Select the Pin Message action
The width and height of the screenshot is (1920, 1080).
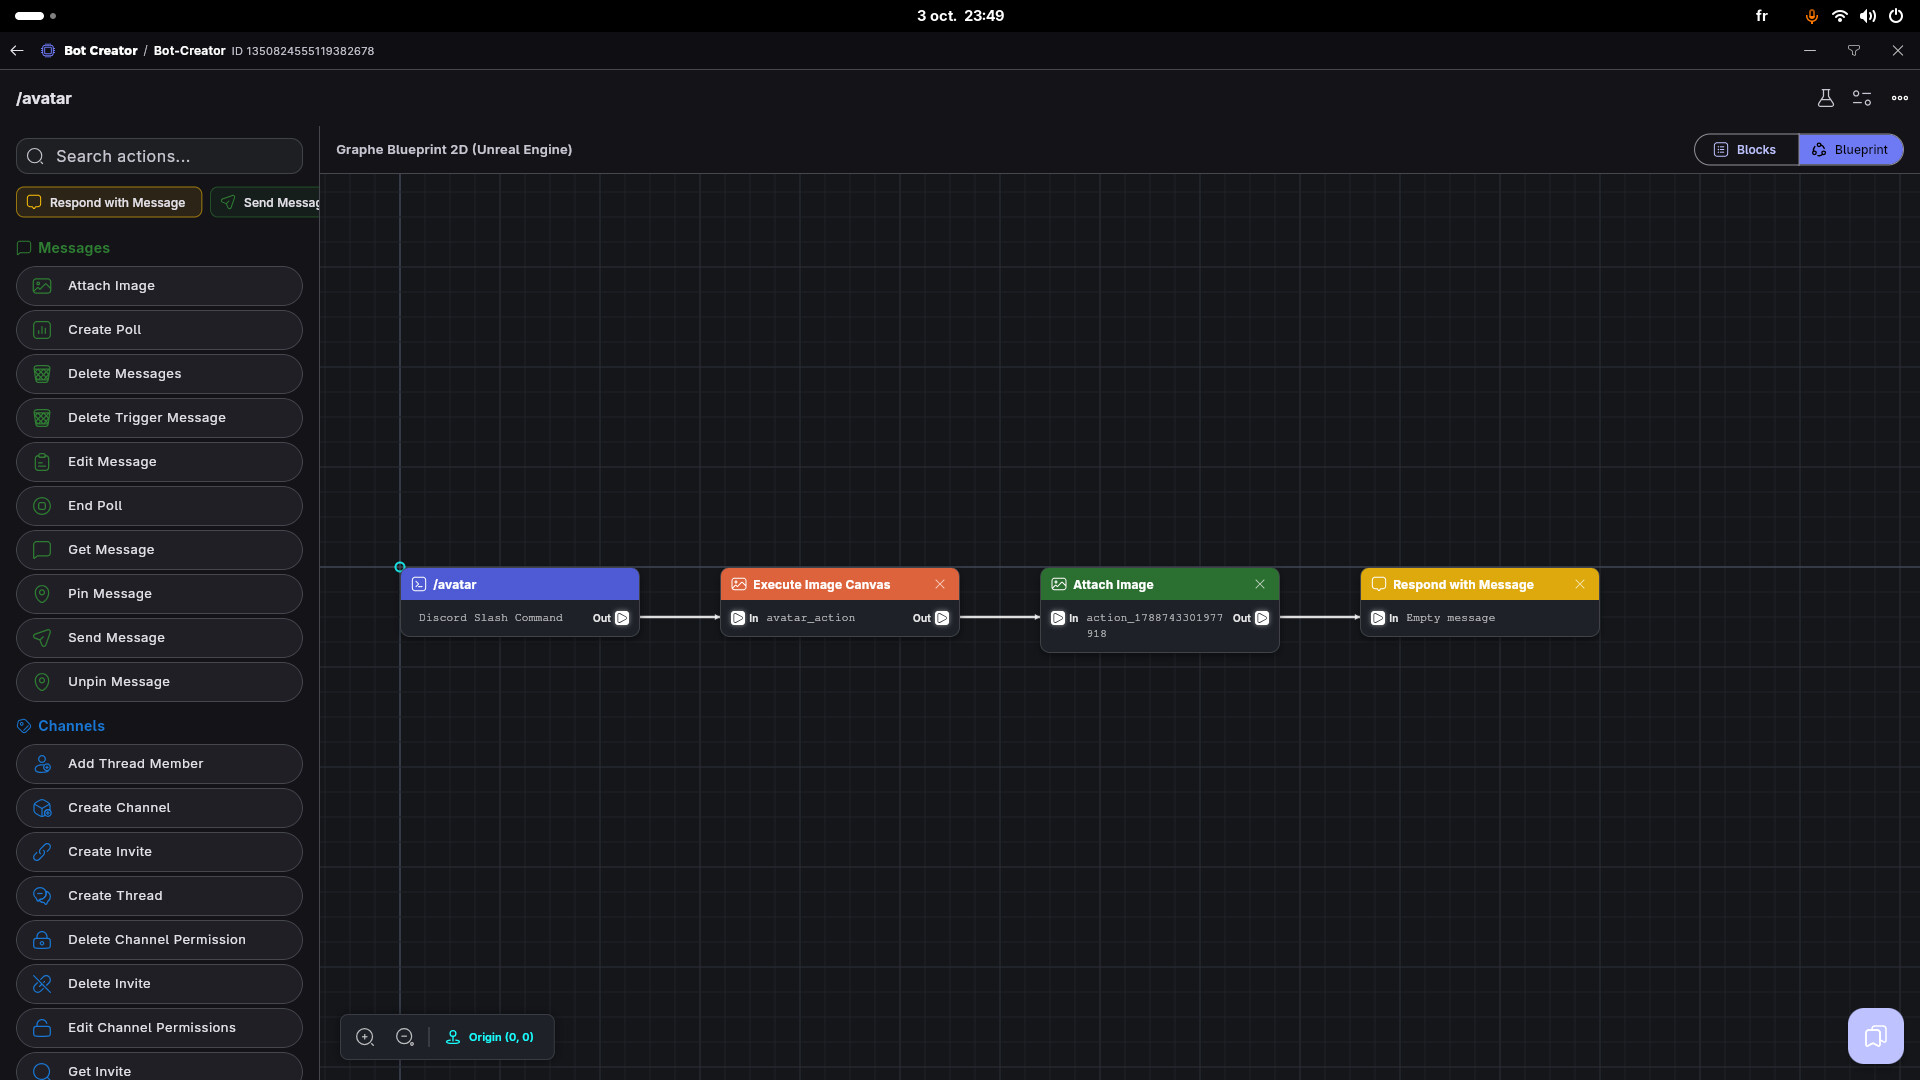159,594
